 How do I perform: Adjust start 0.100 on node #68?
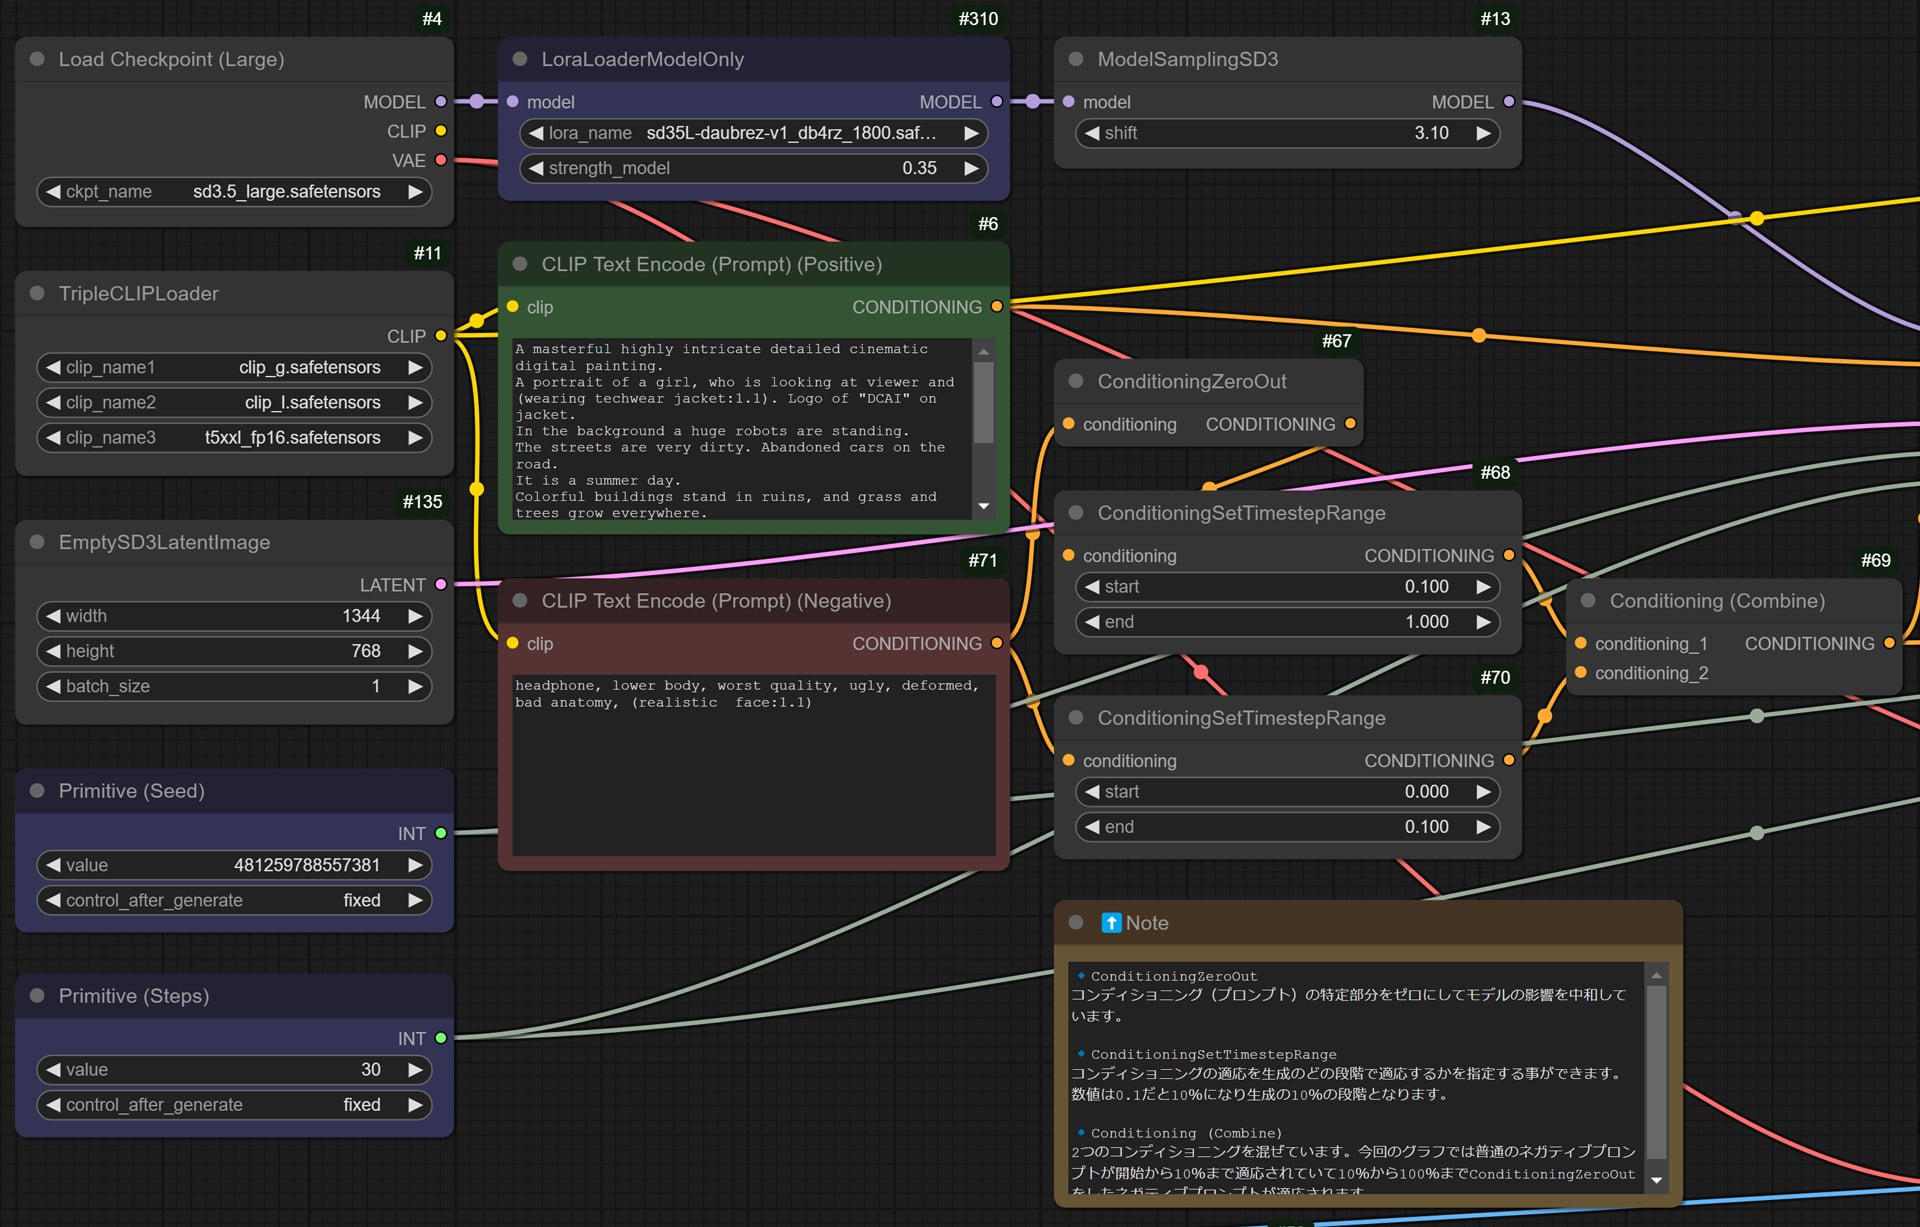pos(1288,587)
